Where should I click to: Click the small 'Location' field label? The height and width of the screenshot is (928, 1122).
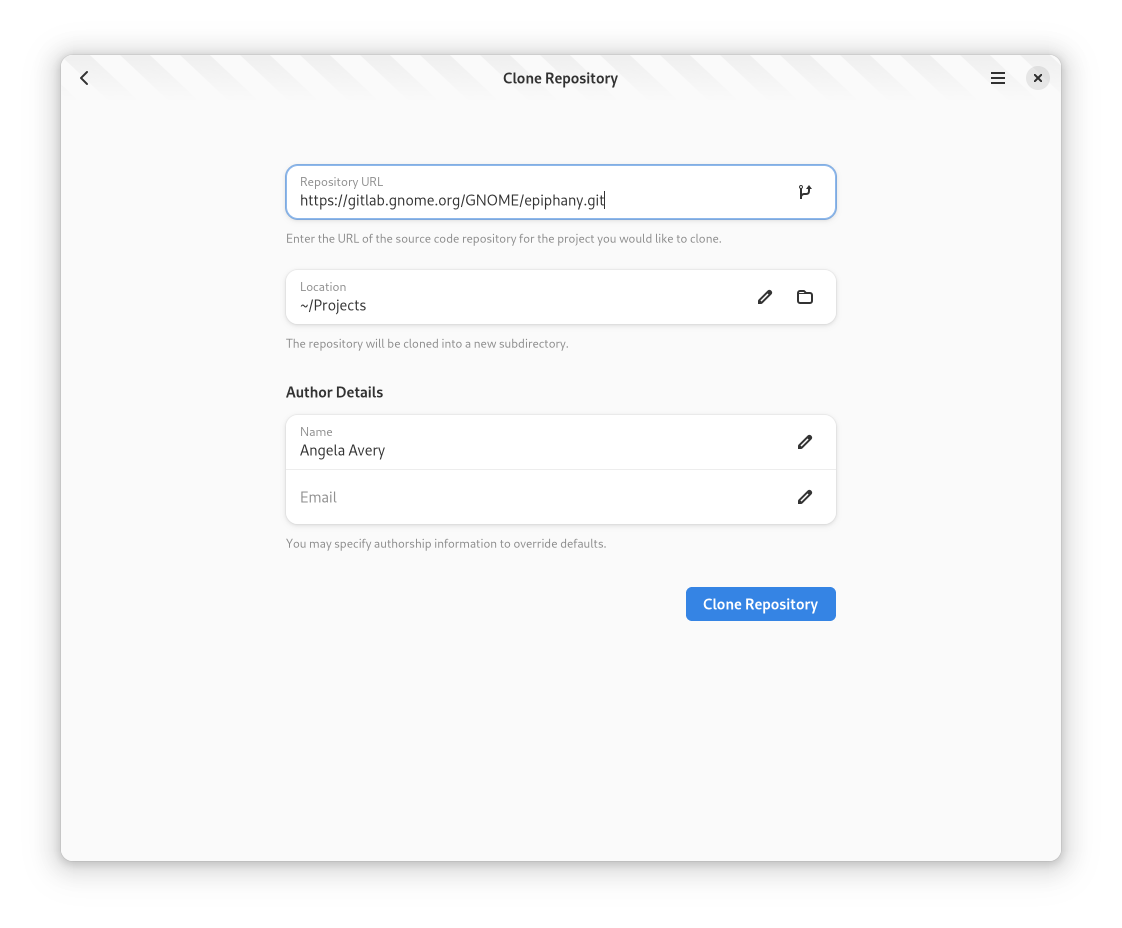coord(323,287)
